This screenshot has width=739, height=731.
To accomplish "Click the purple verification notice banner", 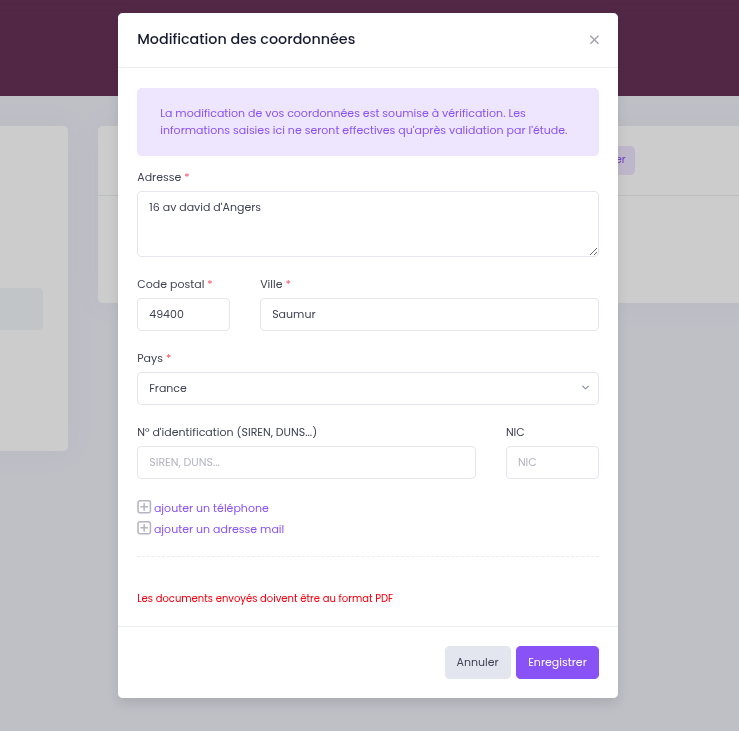I will click(x=368, y=122).
